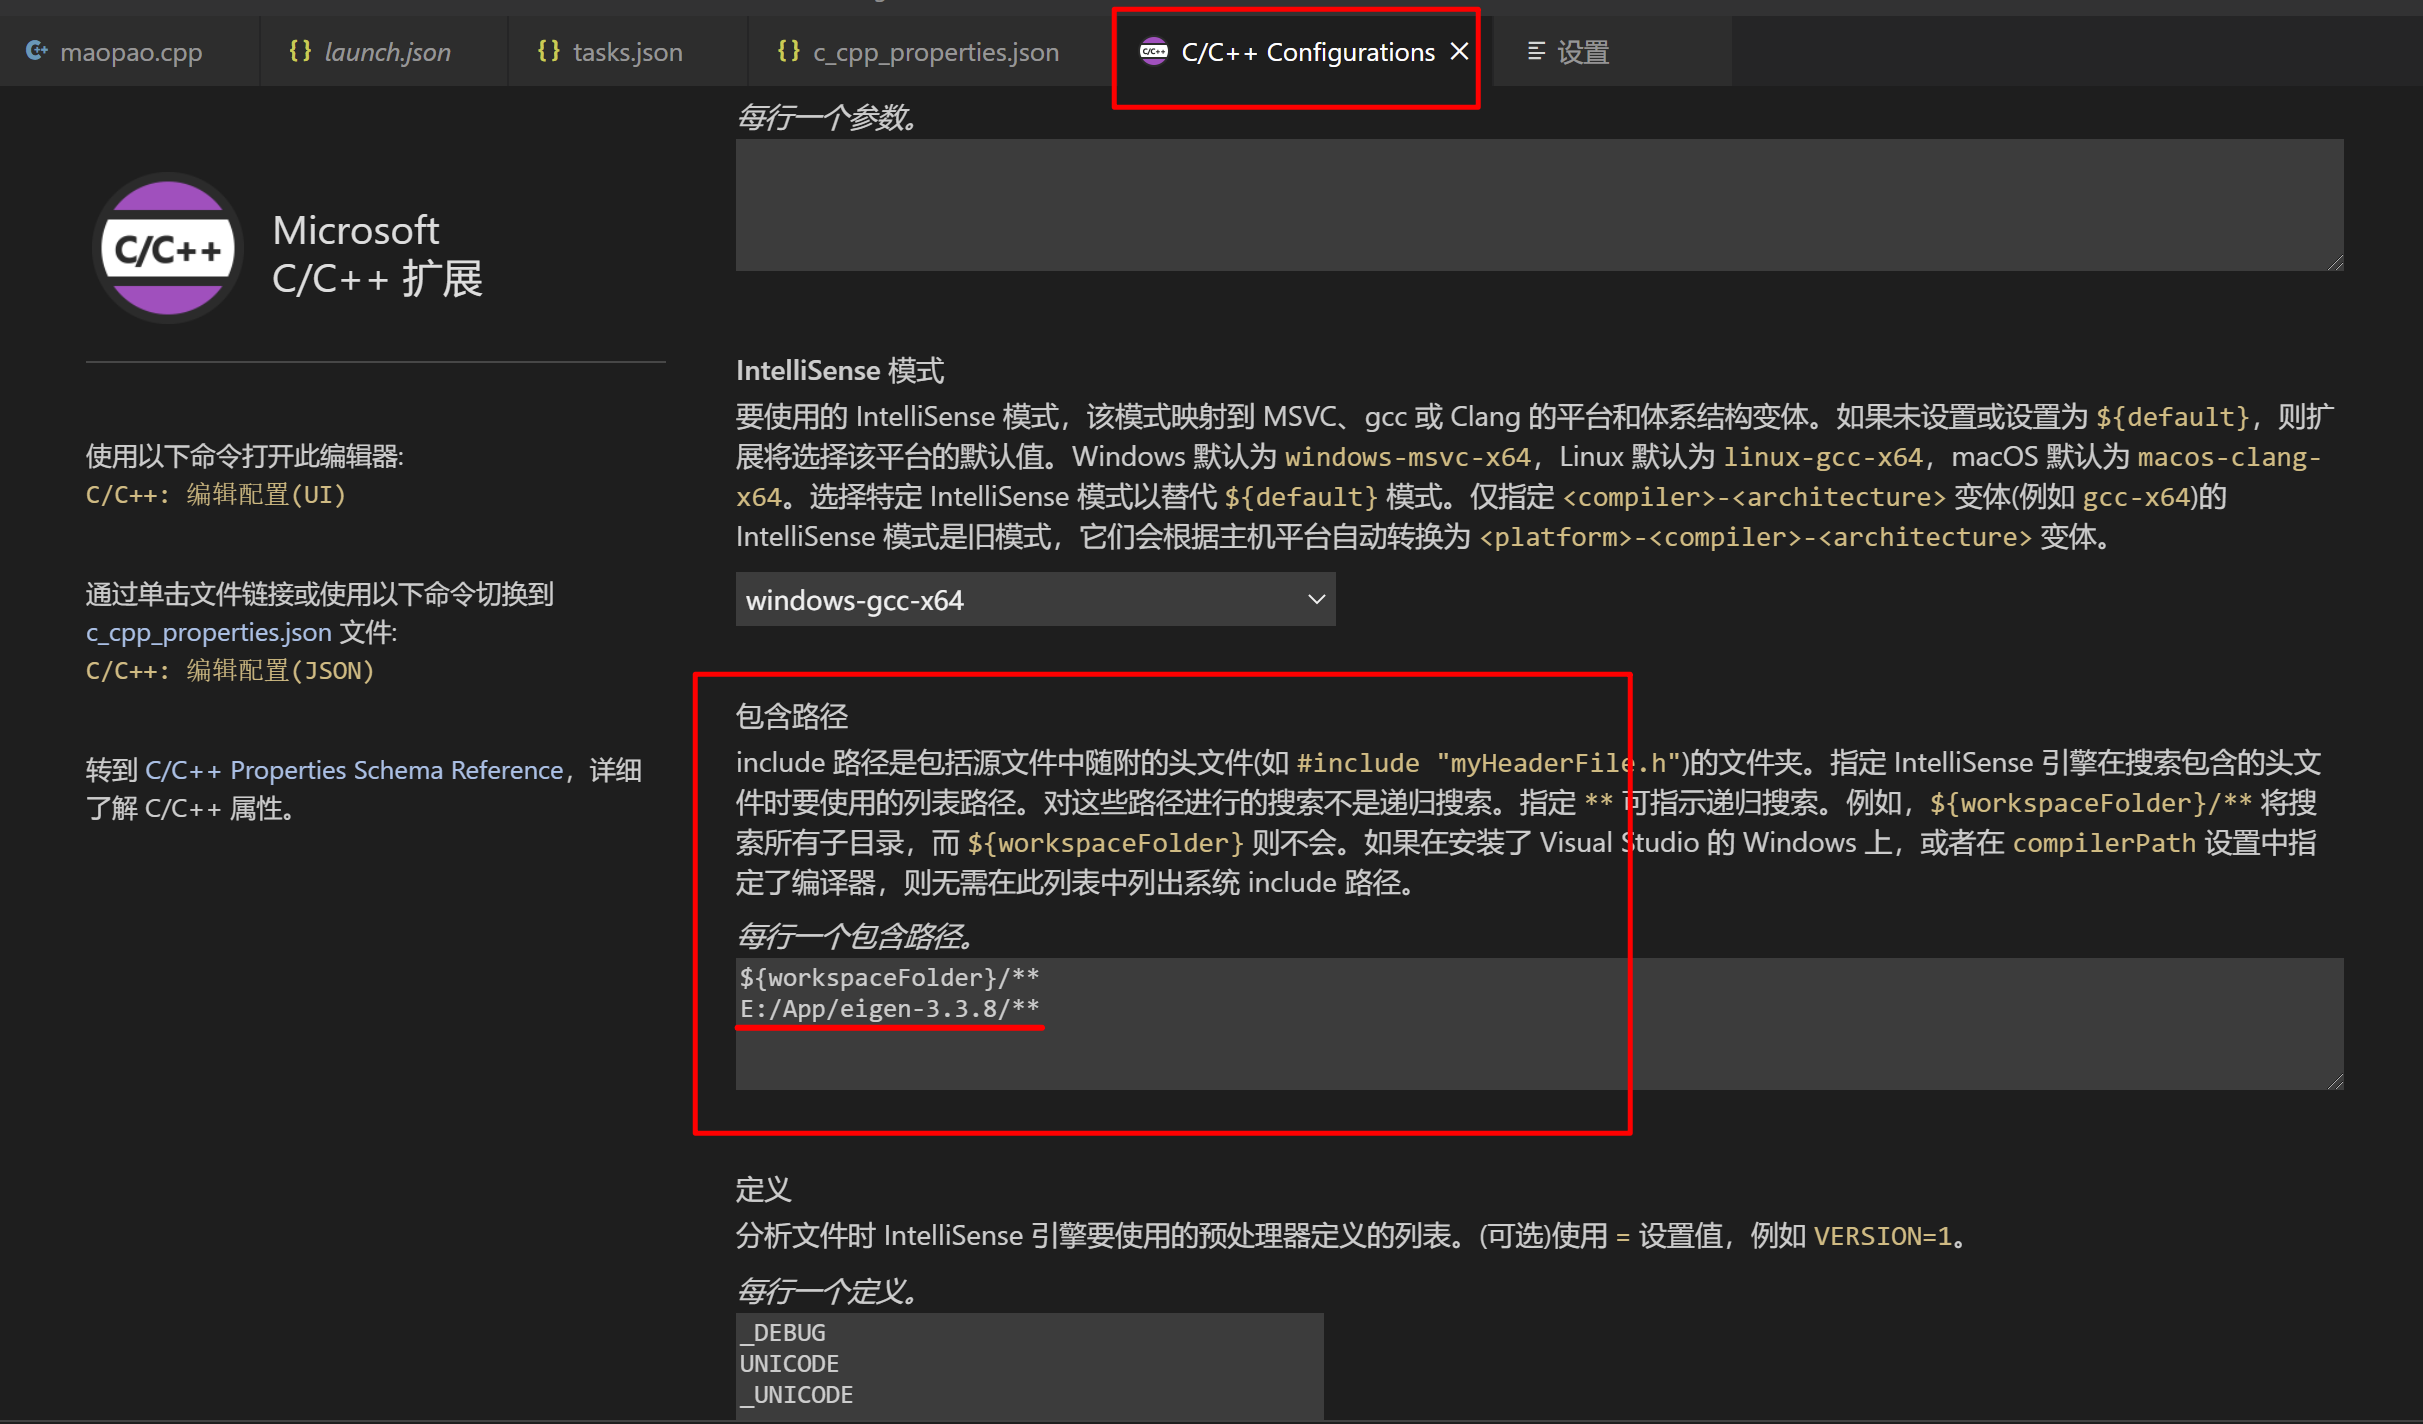Click the JSON braces icon on launch.json tab
The height and width of the screenshot is (1424, 2423).
coord(299,50)
